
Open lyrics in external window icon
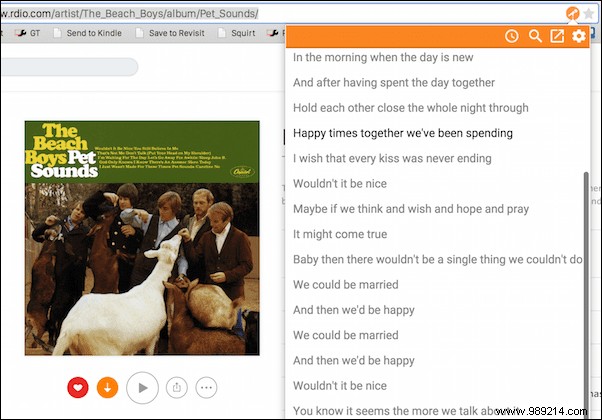(557, 36)
